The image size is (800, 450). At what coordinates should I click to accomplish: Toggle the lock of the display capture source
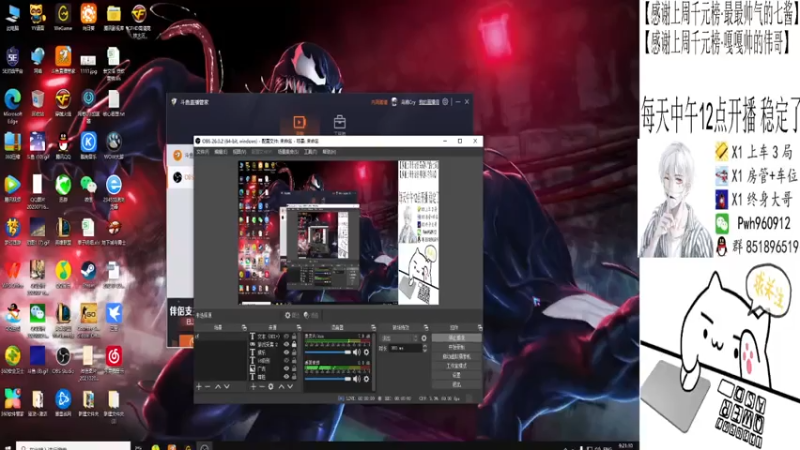coord(294,344)
